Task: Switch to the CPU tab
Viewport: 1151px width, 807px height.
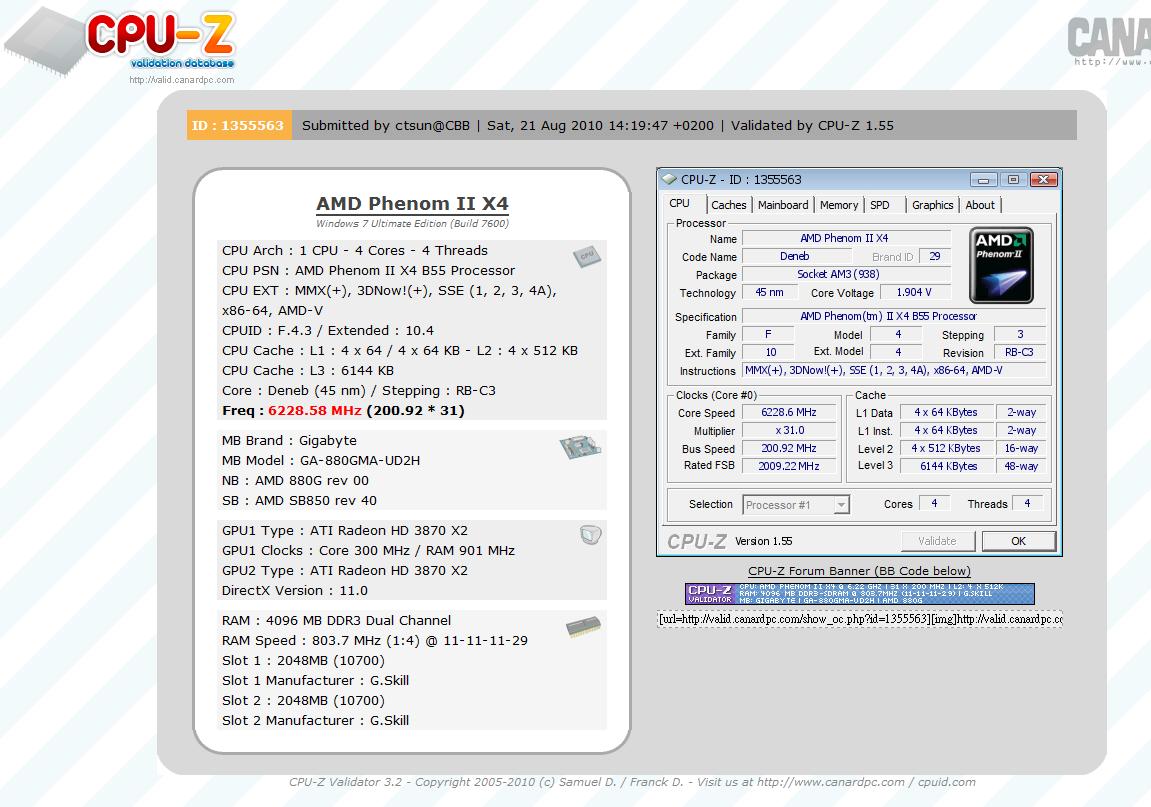Action: (x=680, y=203)
